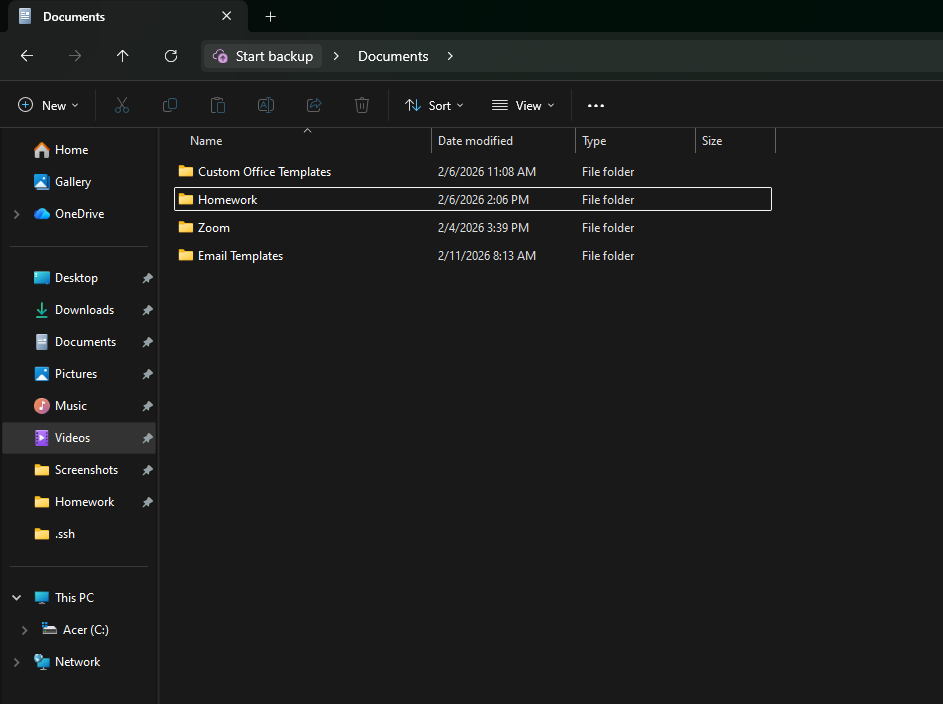943x704 pixels.
Task: Sort by the Date modified column header
Action: (x=476, y=141)
